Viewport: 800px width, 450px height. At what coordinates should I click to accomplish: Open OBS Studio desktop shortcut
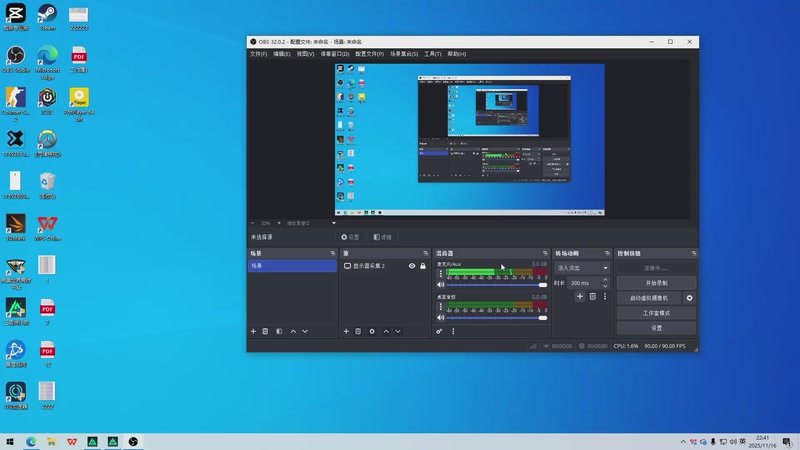tap(16, 60)
